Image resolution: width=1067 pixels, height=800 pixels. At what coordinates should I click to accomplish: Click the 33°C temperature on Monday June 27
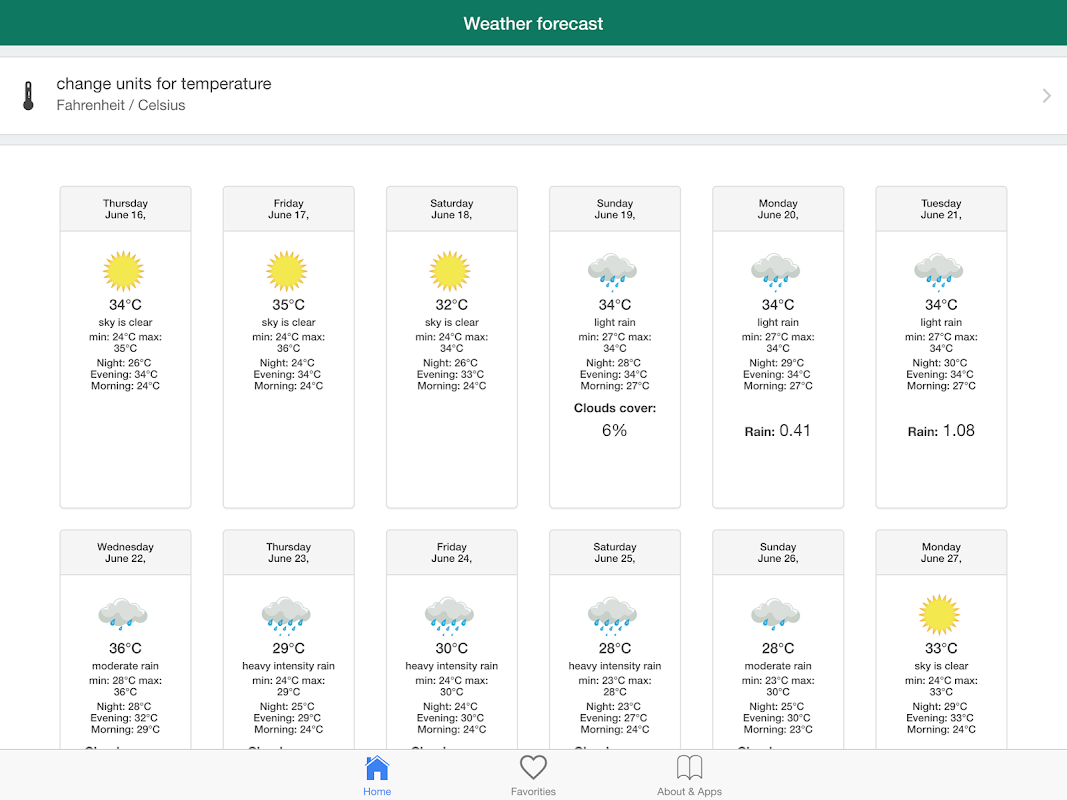tap(941, 648)
